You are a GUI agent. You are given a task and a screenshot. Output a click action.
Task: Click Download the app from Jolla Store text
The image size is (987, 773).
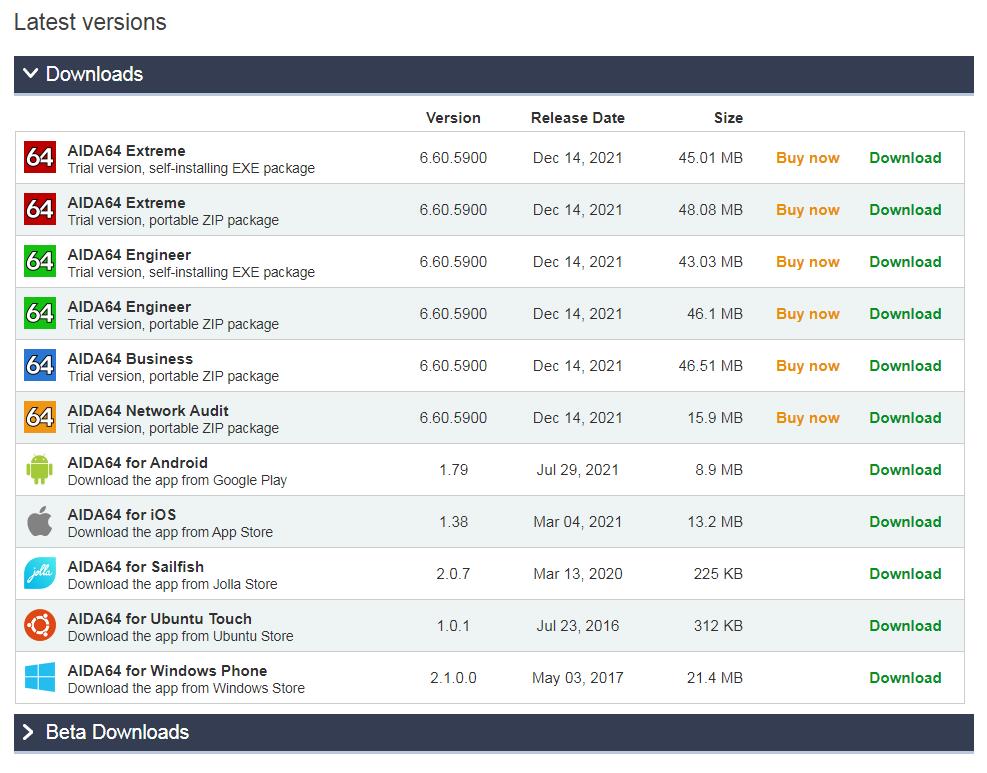[172, 584]
